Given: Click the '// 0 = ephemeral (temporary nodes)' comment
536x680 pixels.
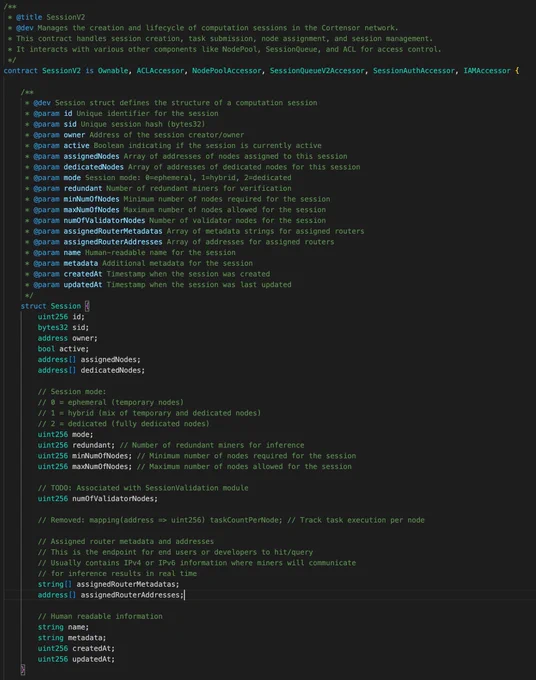Looking at the screenshot, I should [111, 402].
